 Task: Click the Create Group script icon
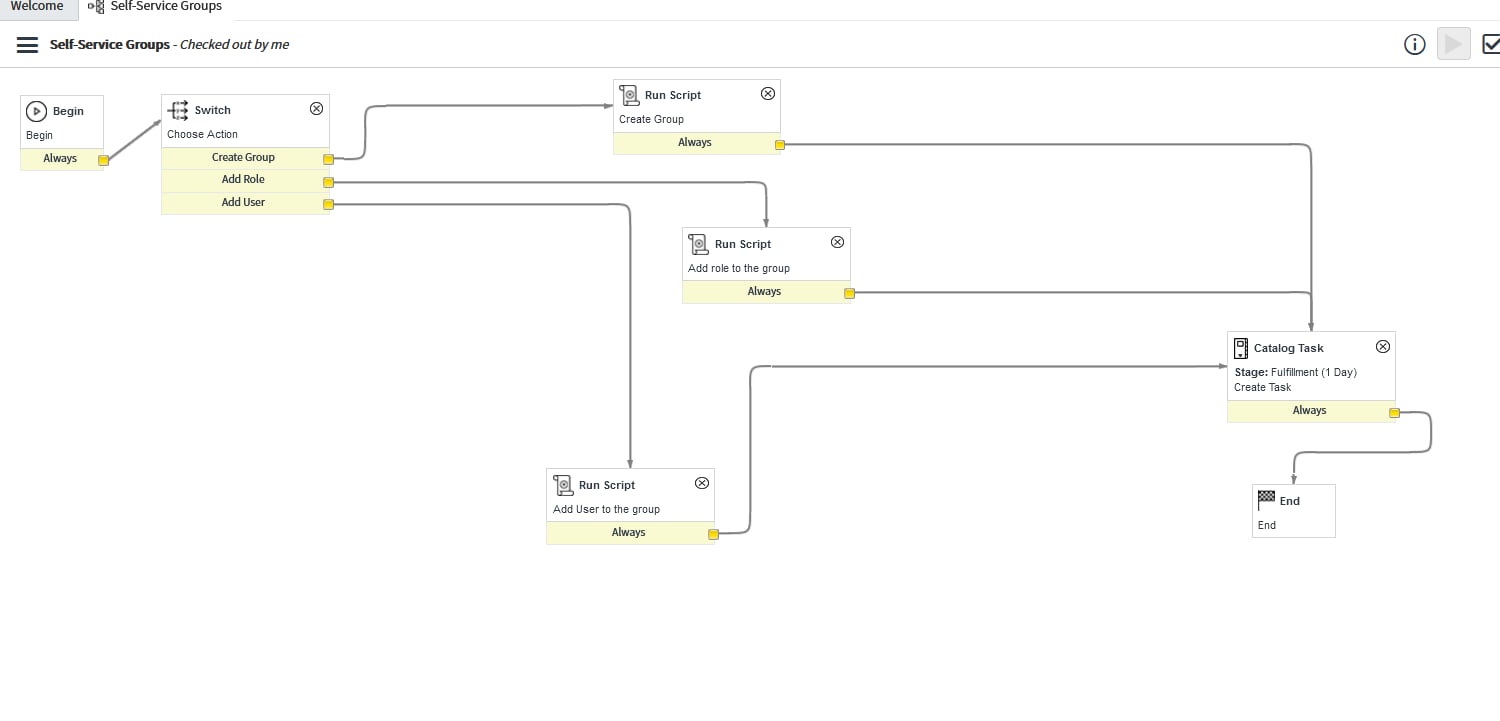[x=629, y=95]
